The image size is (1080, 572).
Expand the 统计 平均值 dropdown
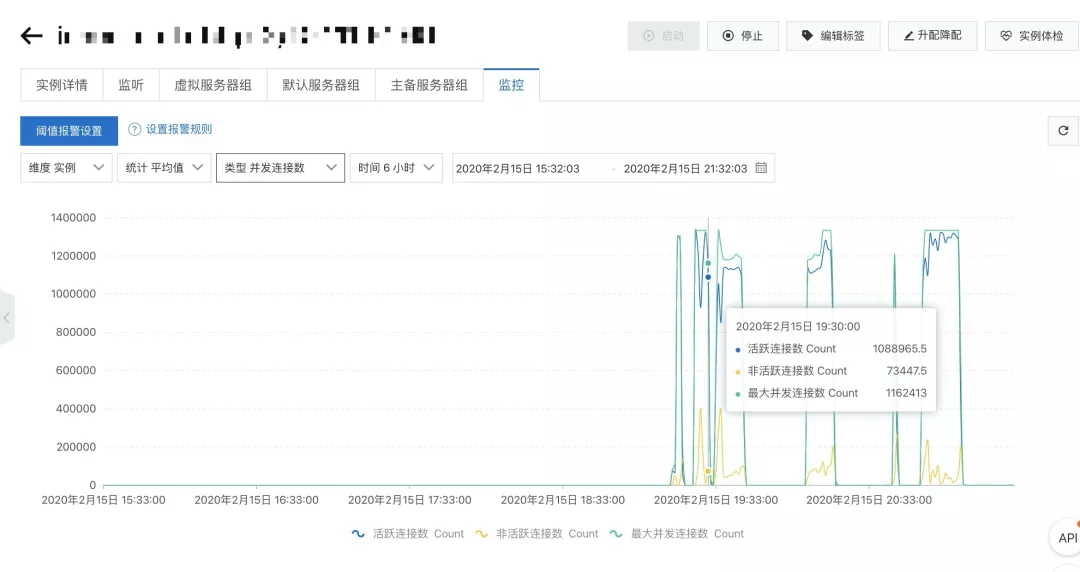tap(163, 167)
